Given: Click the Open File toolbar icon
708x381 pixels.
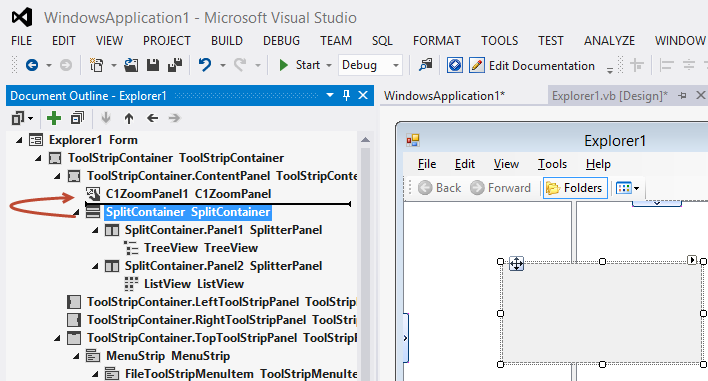Looking at the screenshot, I should coord(131,65).
